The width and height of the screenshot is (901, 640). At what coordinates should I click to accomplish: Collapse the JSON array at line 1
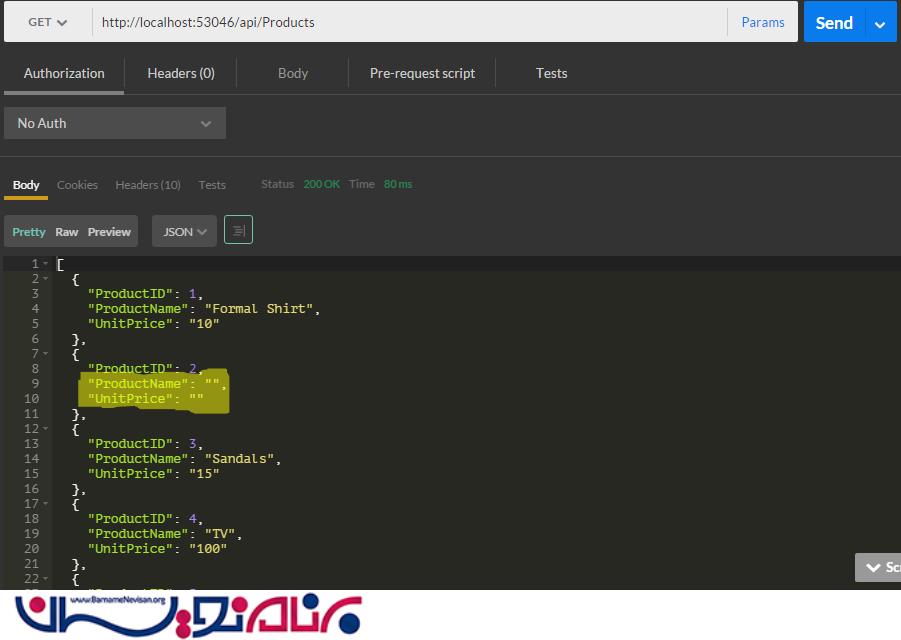click(45, 264)
